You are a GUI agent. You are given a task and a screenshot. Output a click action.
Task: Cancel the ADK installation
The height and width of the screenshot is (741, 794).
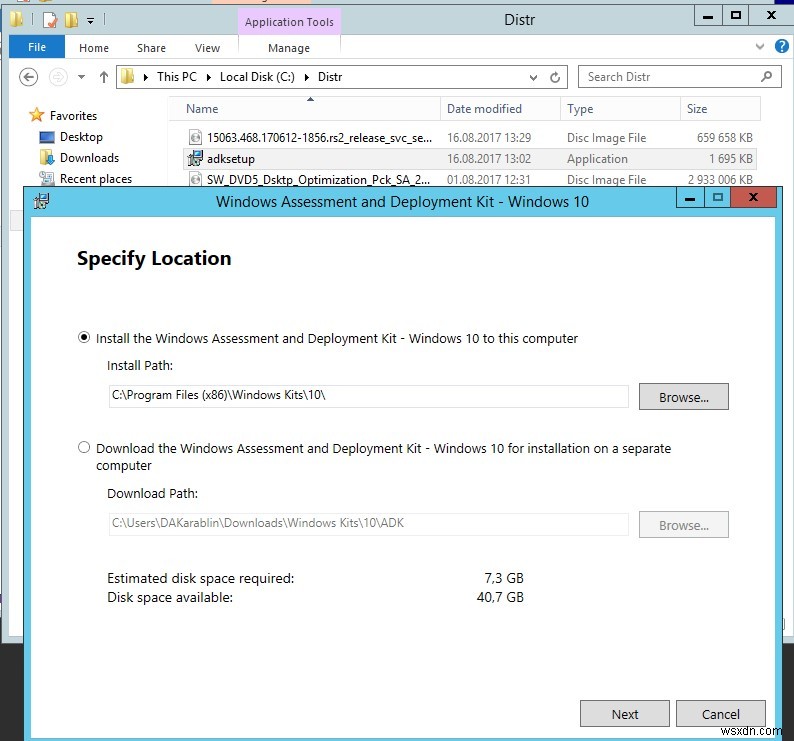(x=720, y=714)
